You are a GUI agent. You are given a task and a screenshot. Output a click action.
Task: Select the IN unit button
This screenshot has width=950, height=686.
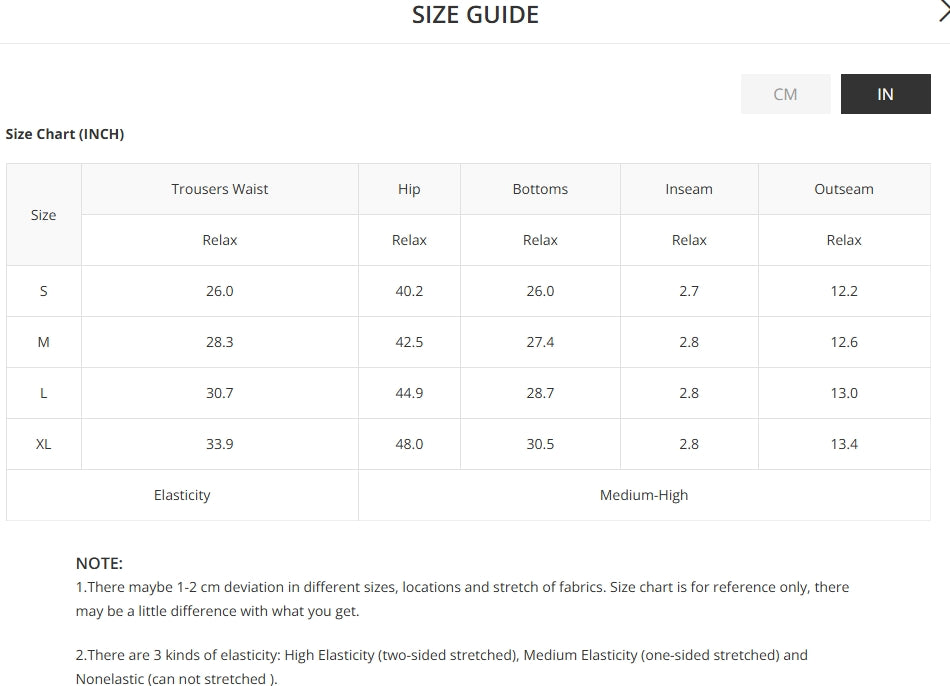tap(885, 94)
